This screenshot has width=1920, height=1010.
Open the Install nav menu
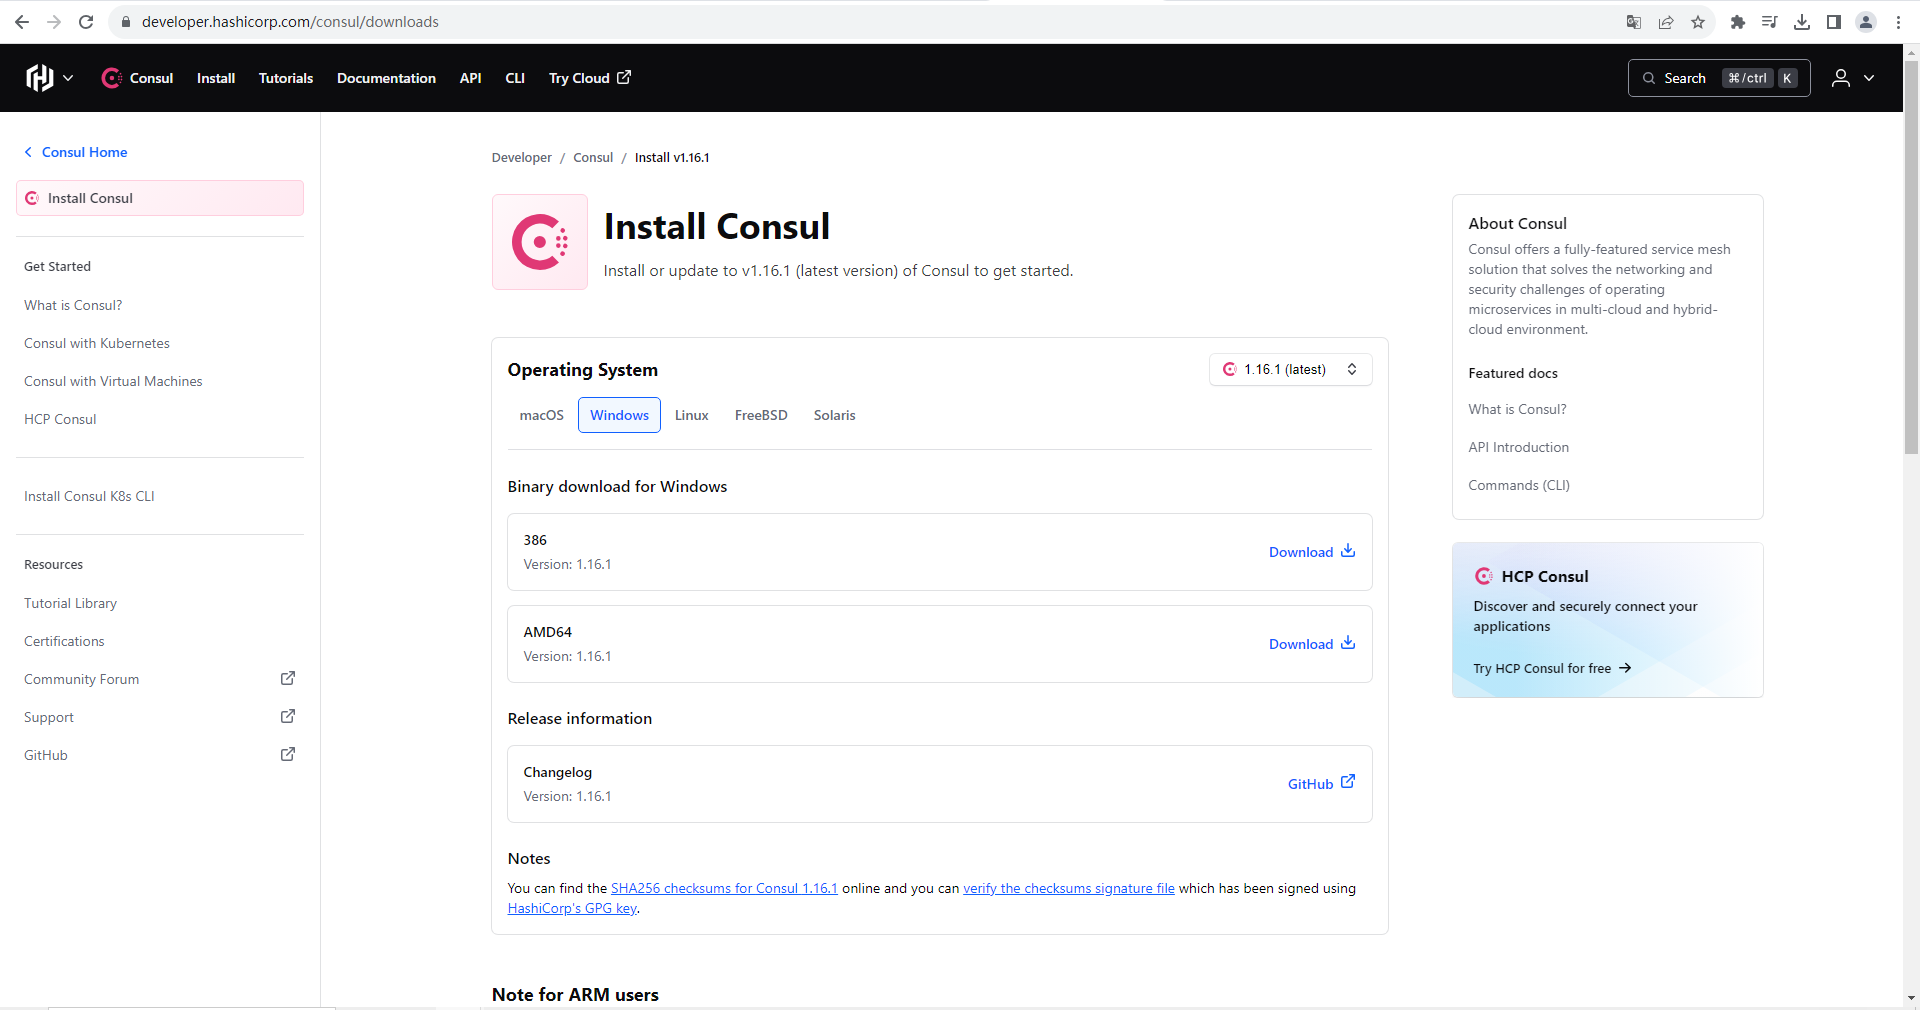[216, 78]
